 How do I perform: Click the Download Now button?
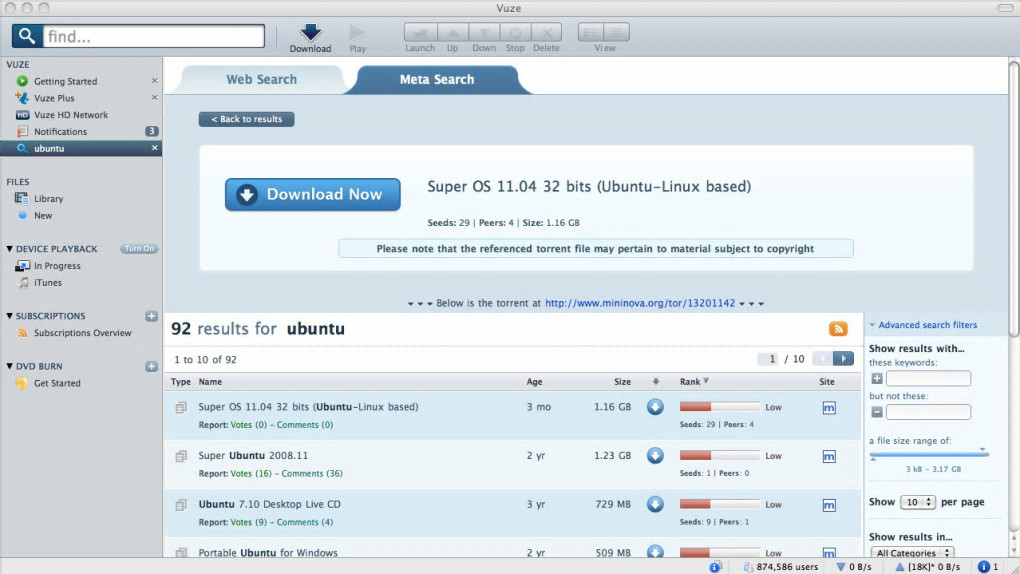click(313, 195)
